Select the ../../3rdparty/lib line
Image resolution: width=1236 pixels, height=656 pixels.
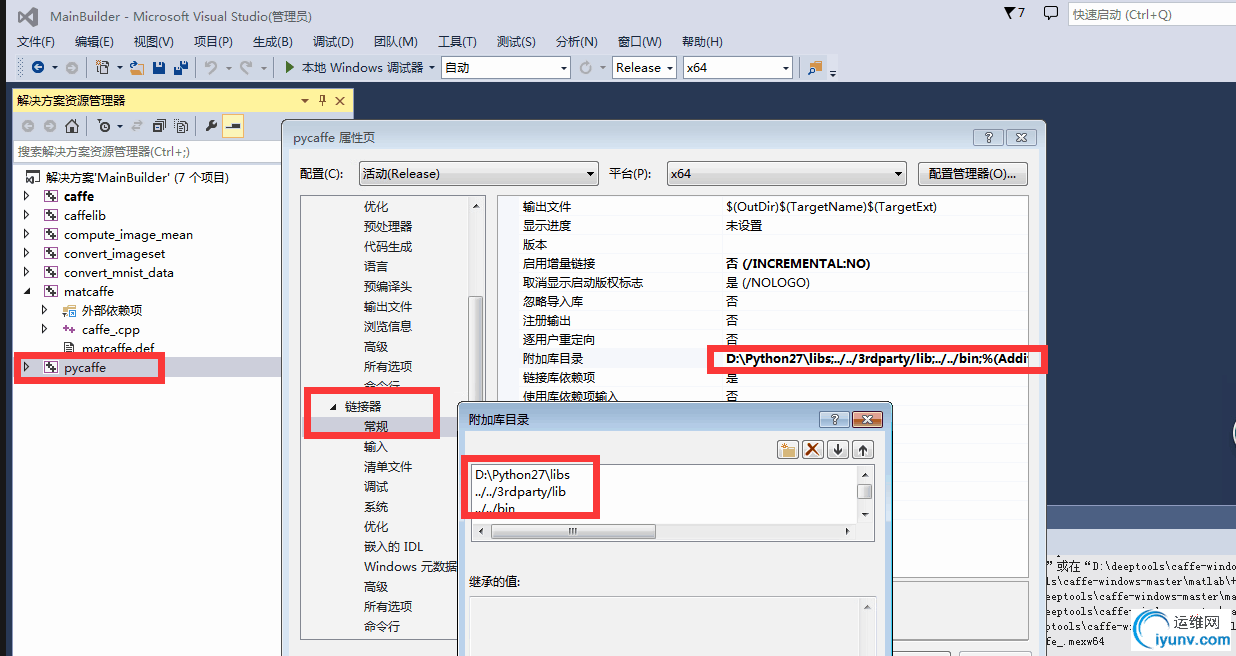pos(521,492)
